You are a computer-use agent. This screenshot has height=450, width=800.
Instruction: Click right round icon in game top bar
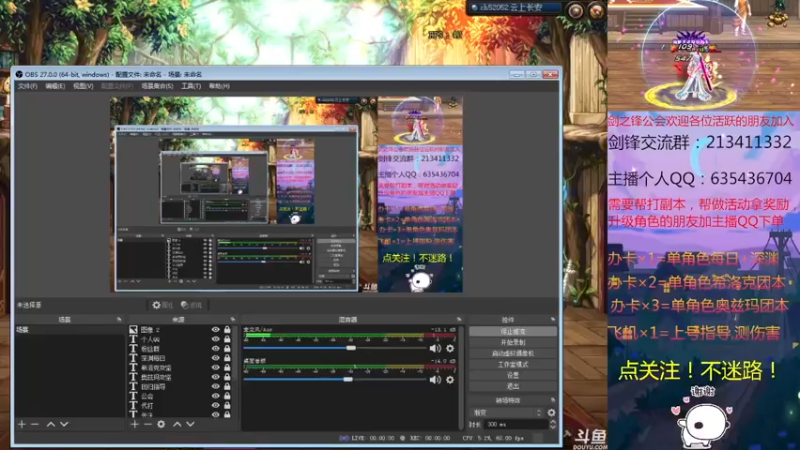[596, 11]
